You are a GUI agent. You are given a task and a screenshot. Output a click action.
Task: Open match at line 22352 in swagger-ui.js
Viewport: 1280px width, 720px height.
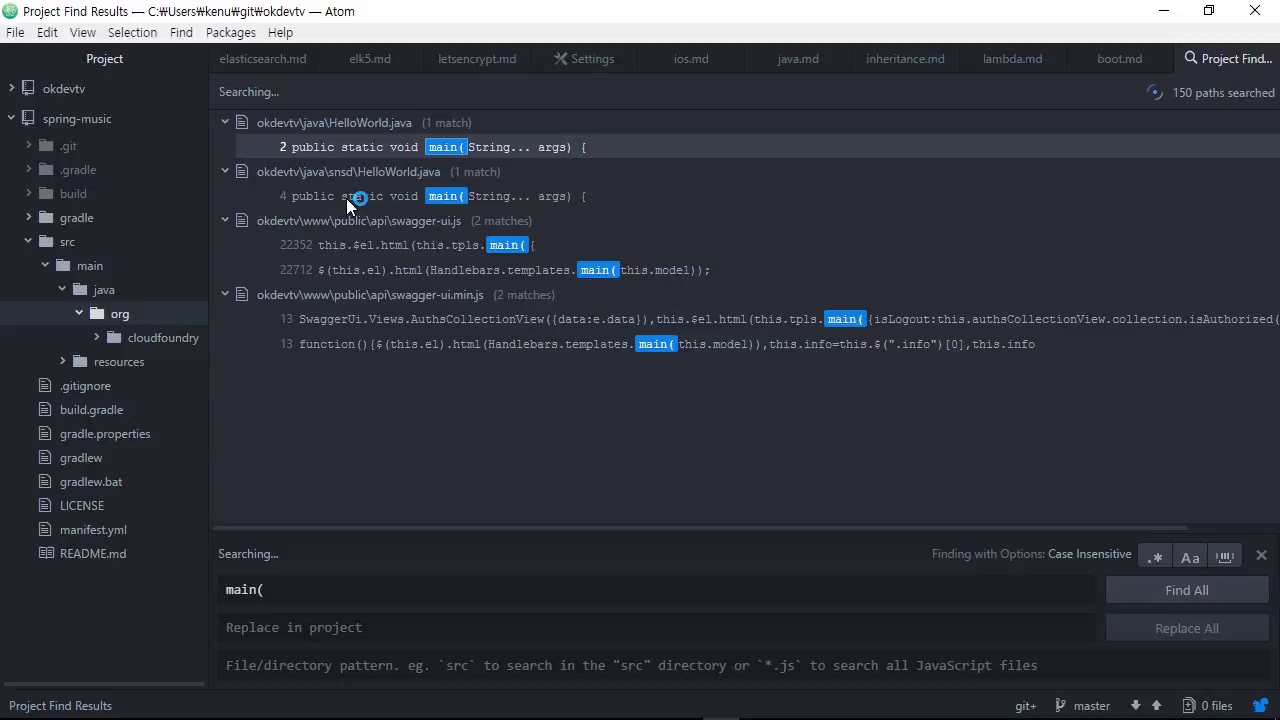pos(757,245)
